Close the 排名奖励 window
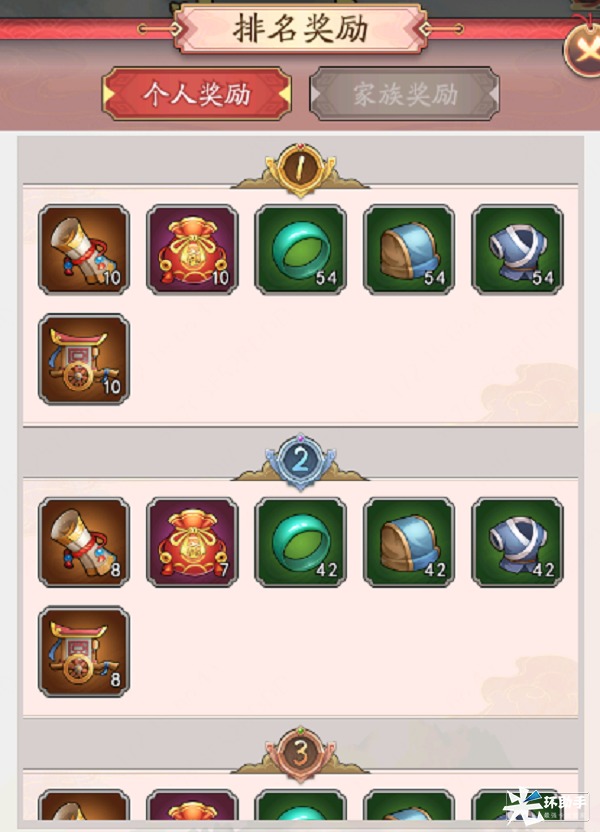 [582, 51]
